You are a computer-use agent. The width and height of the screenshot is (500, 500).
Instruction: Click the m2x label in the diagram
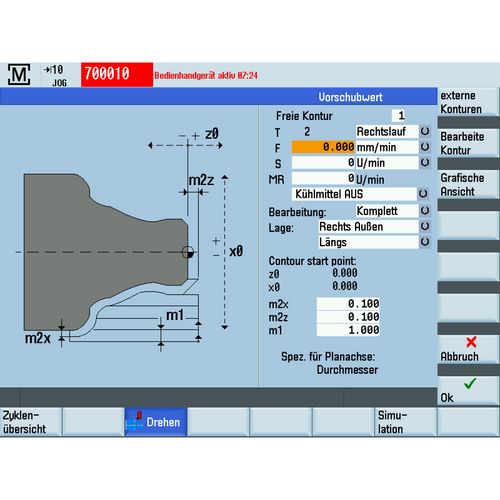[x=37, y=338]
